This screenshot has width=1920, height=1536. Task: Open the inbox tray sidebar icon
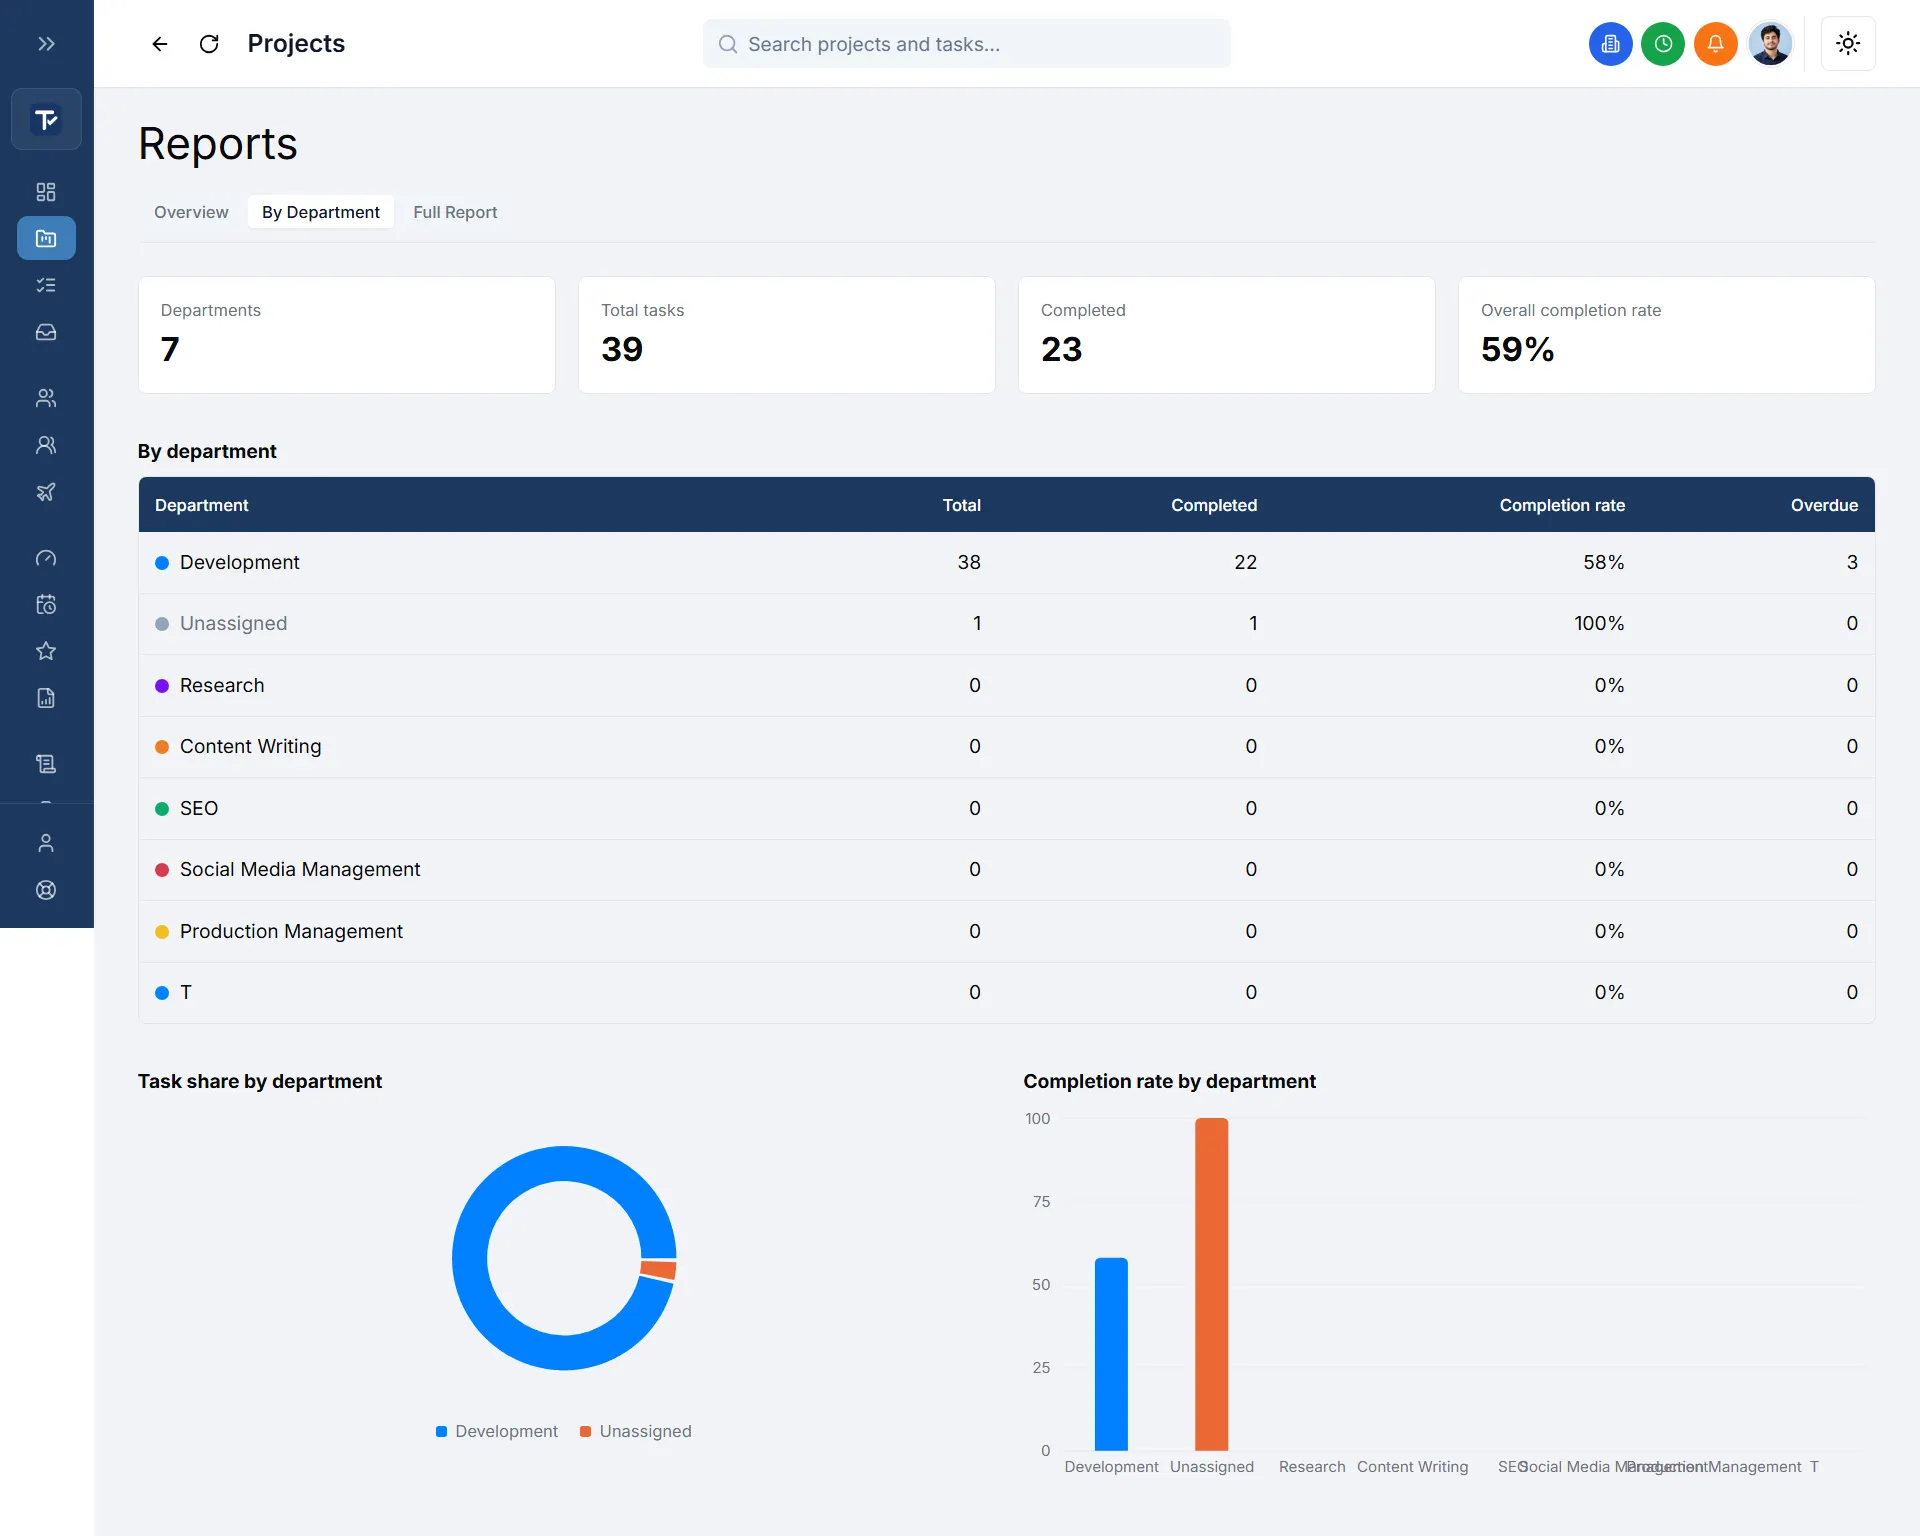(x=46, y=332)
